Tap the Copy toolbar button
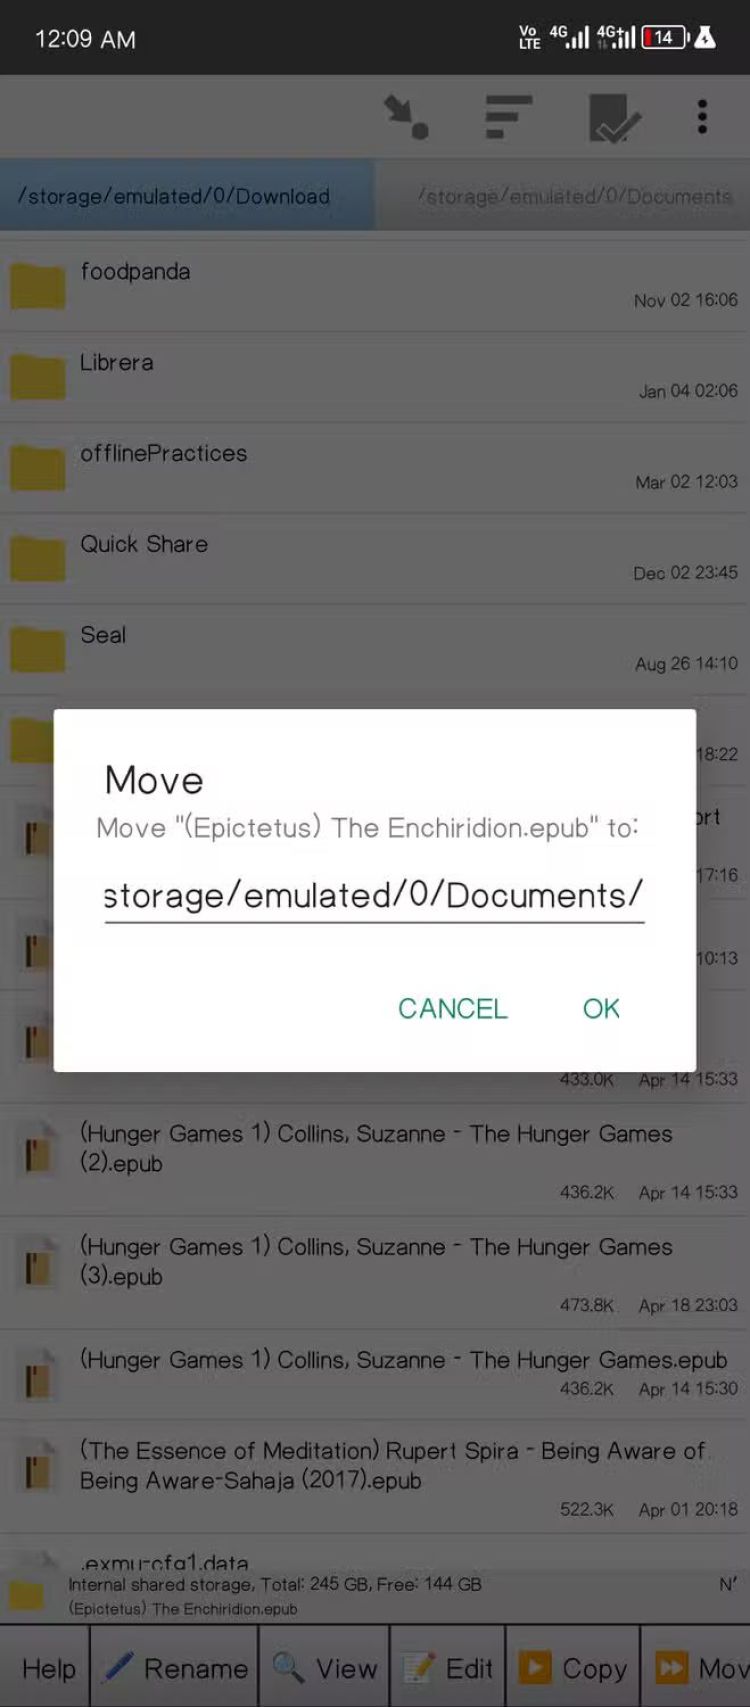 tap(573, 1668)
